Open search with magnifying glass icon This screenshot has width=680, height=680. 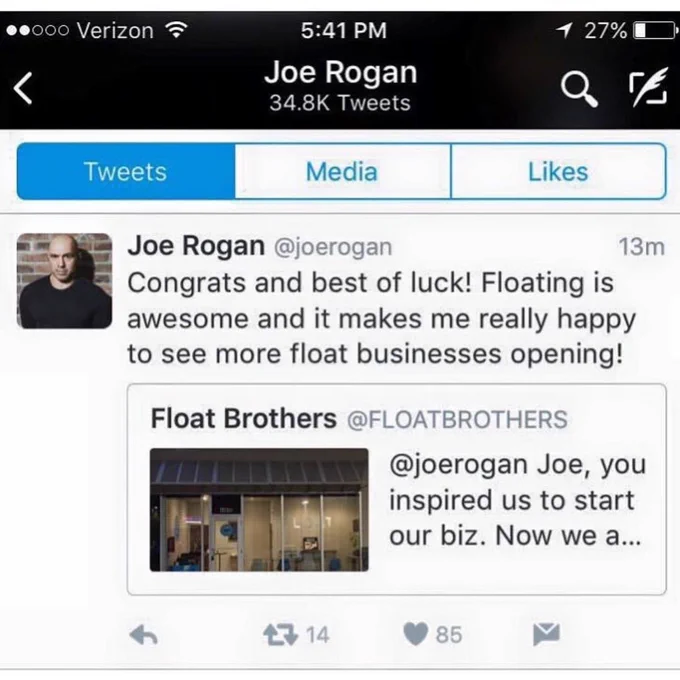click(x=579, y=88)
